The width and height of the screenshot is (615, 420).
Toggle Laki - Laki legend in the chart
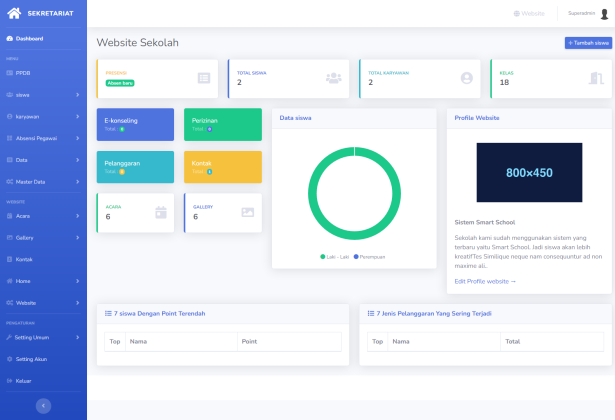click(335, 257)
